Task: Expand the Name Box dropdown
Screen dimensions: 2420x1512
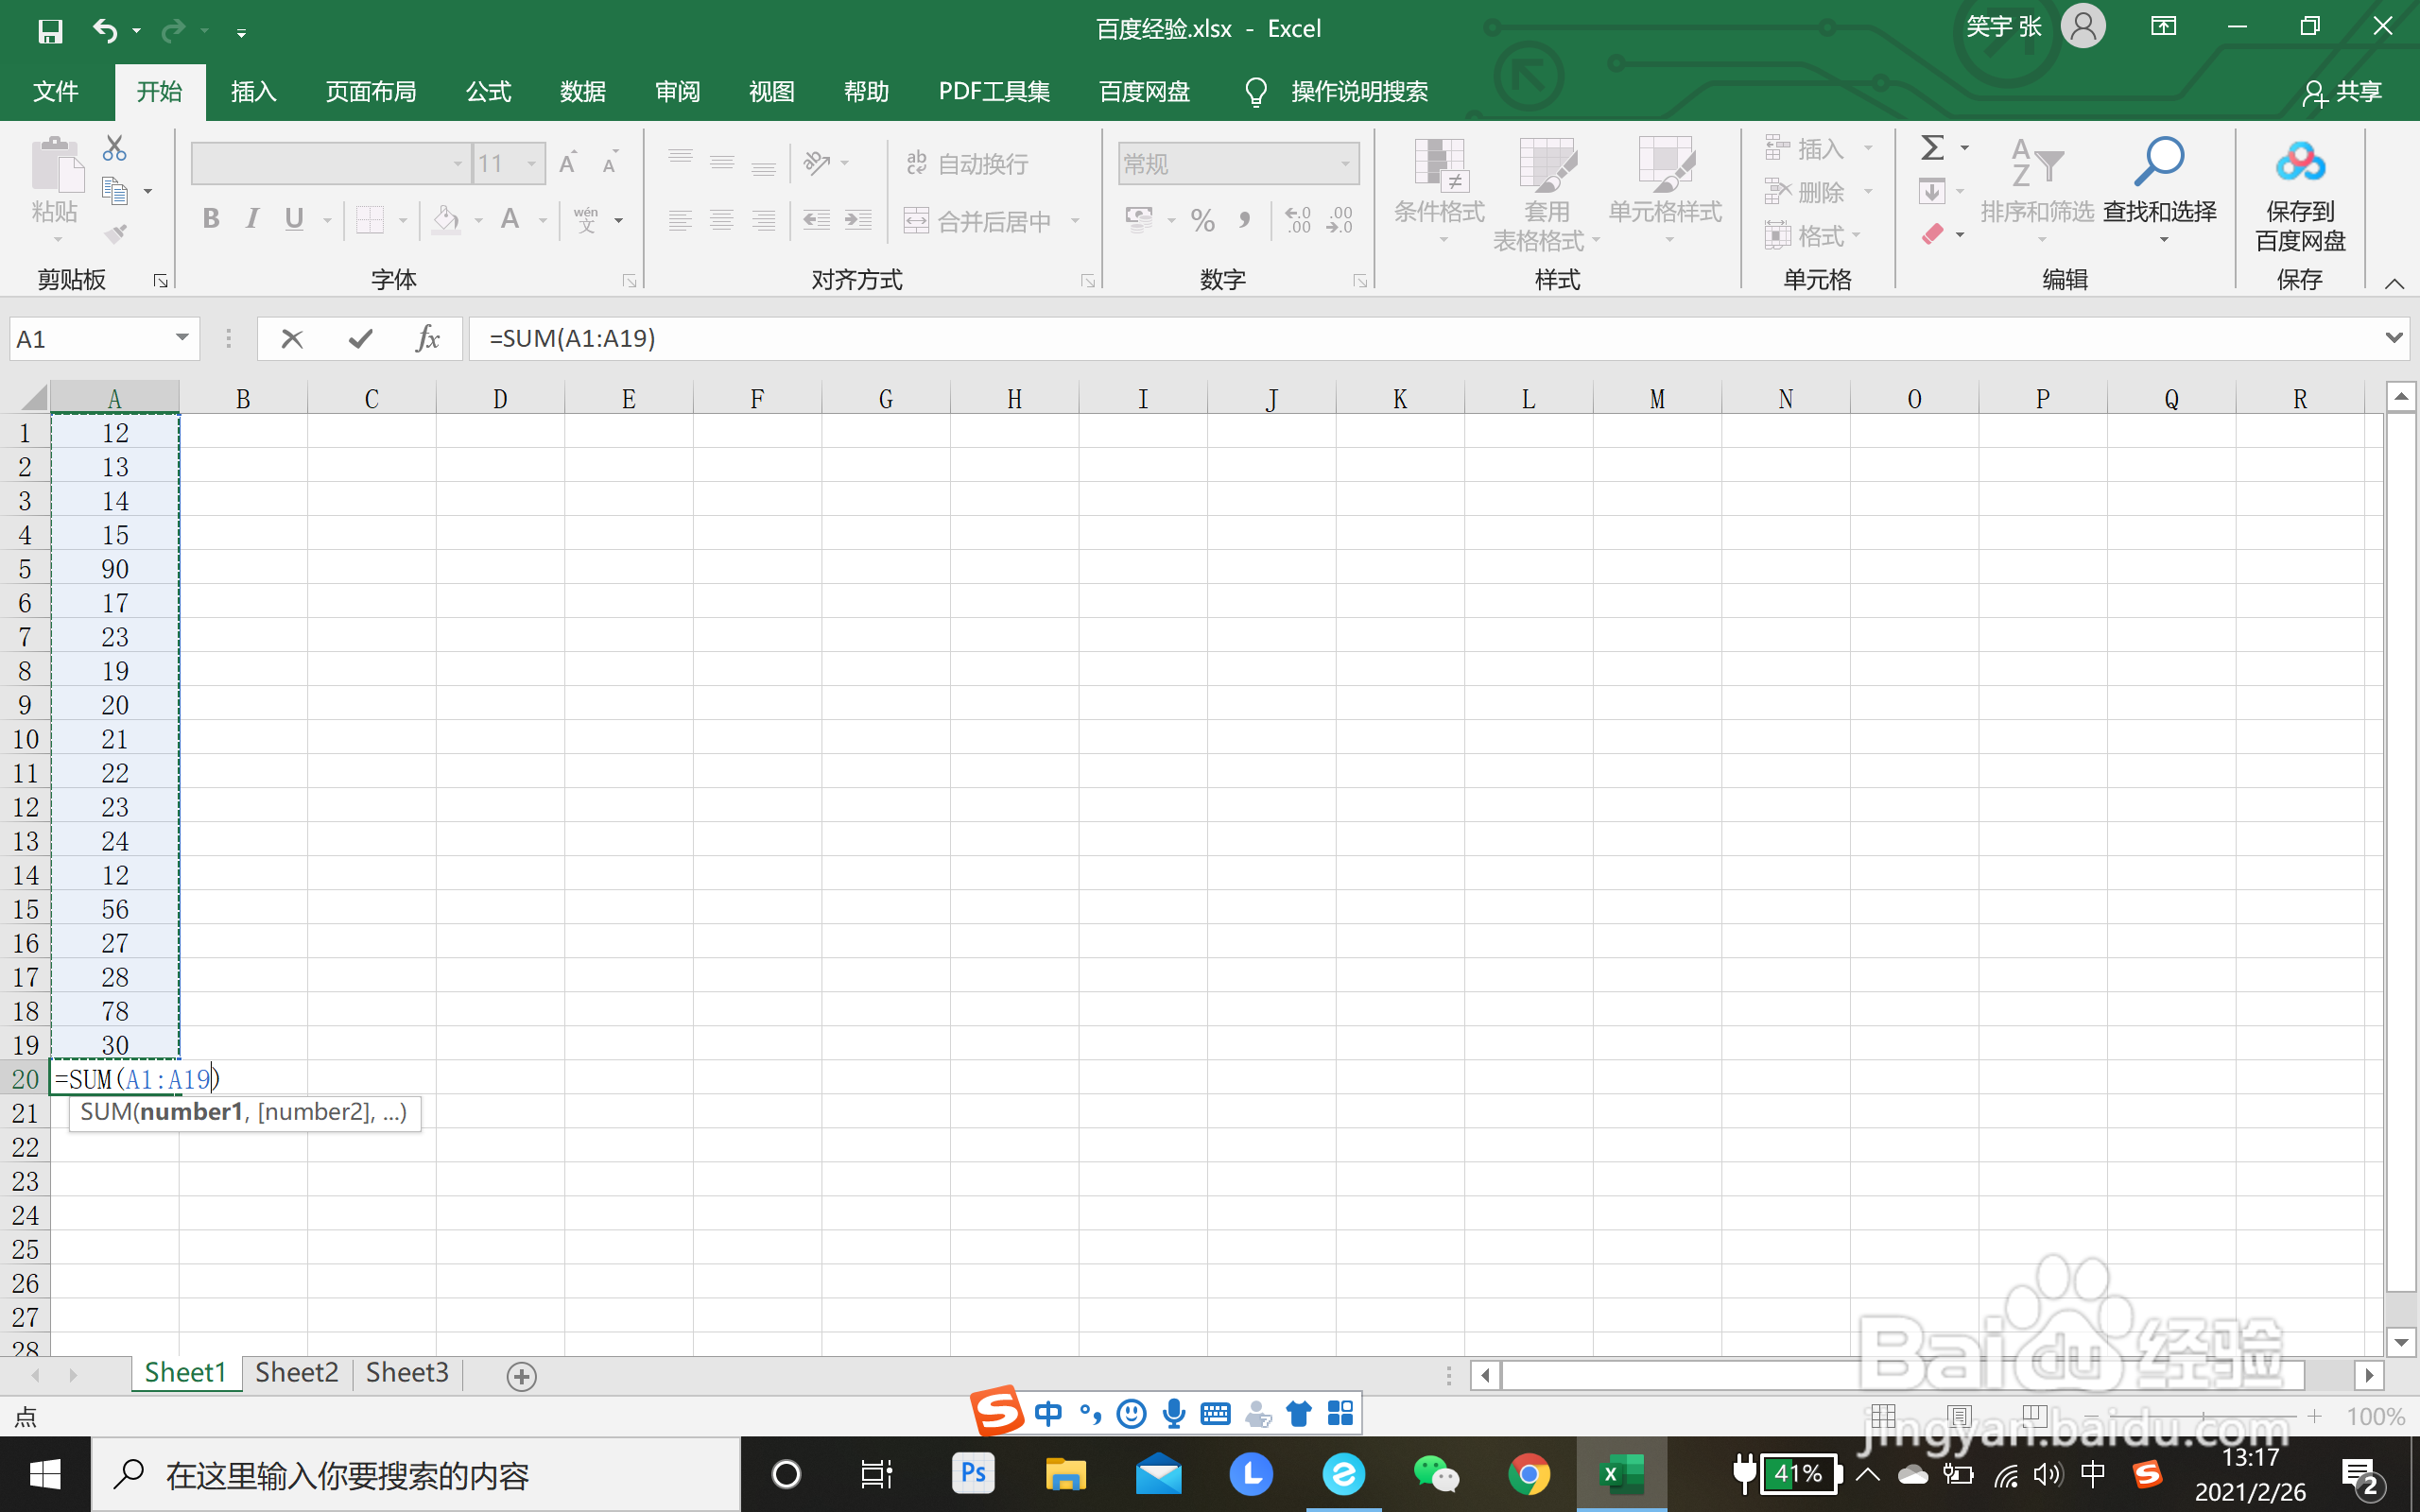Action: tap(182, 338)
